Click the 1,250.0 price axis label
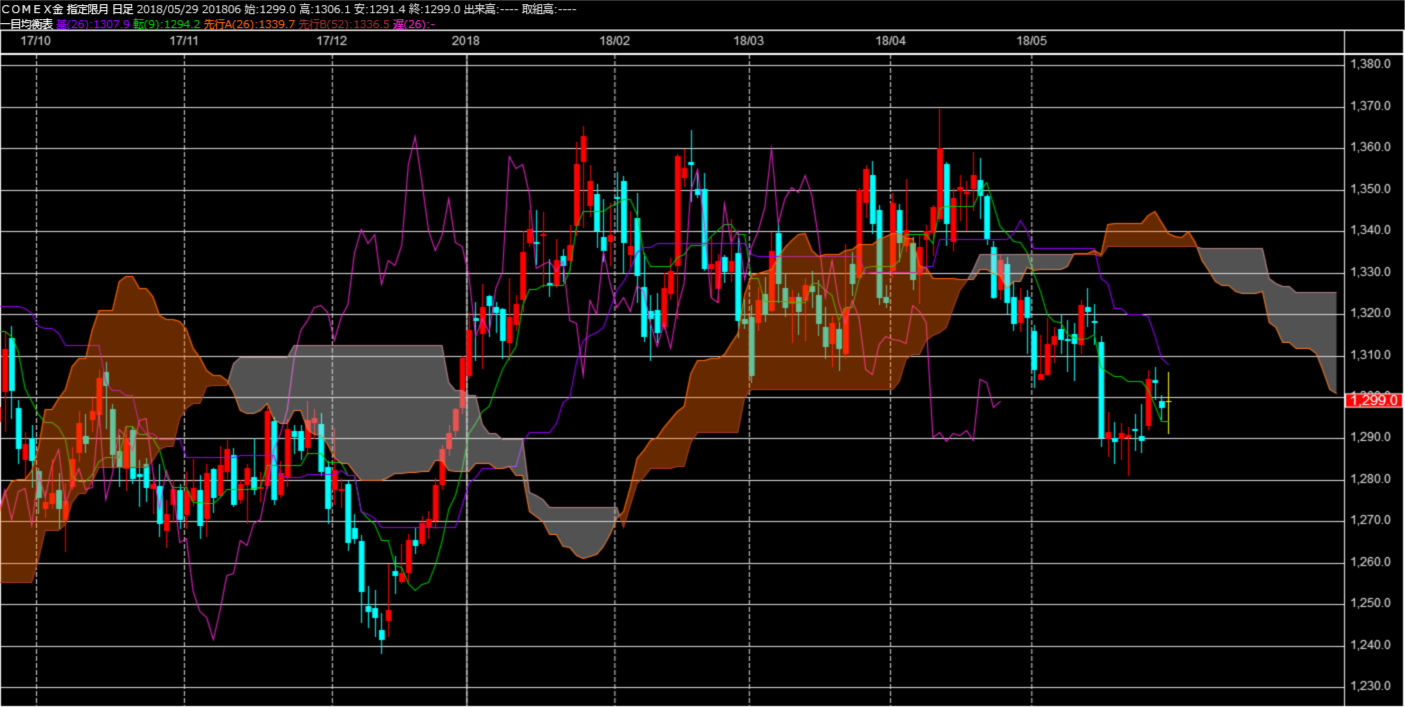Image resolution: width=1405 pixels, height=707 pixels. coord(1371,604)
